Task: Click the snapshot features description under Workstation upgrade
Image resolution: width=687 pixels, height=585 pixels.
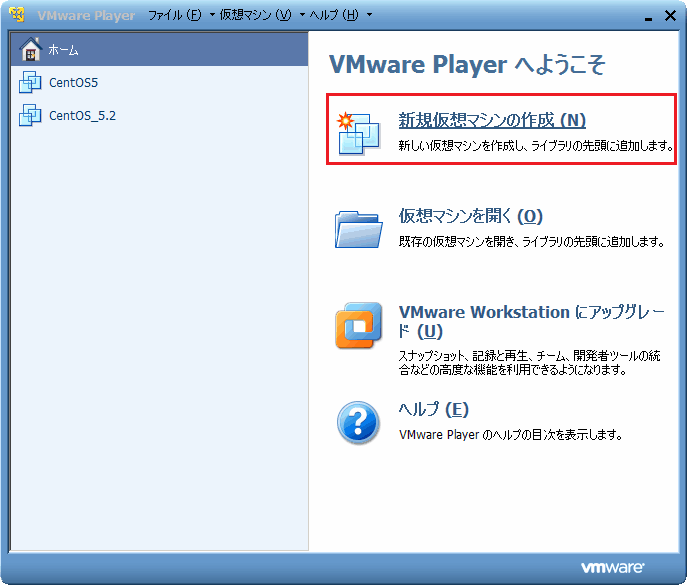Action: (x=529, y=362)
